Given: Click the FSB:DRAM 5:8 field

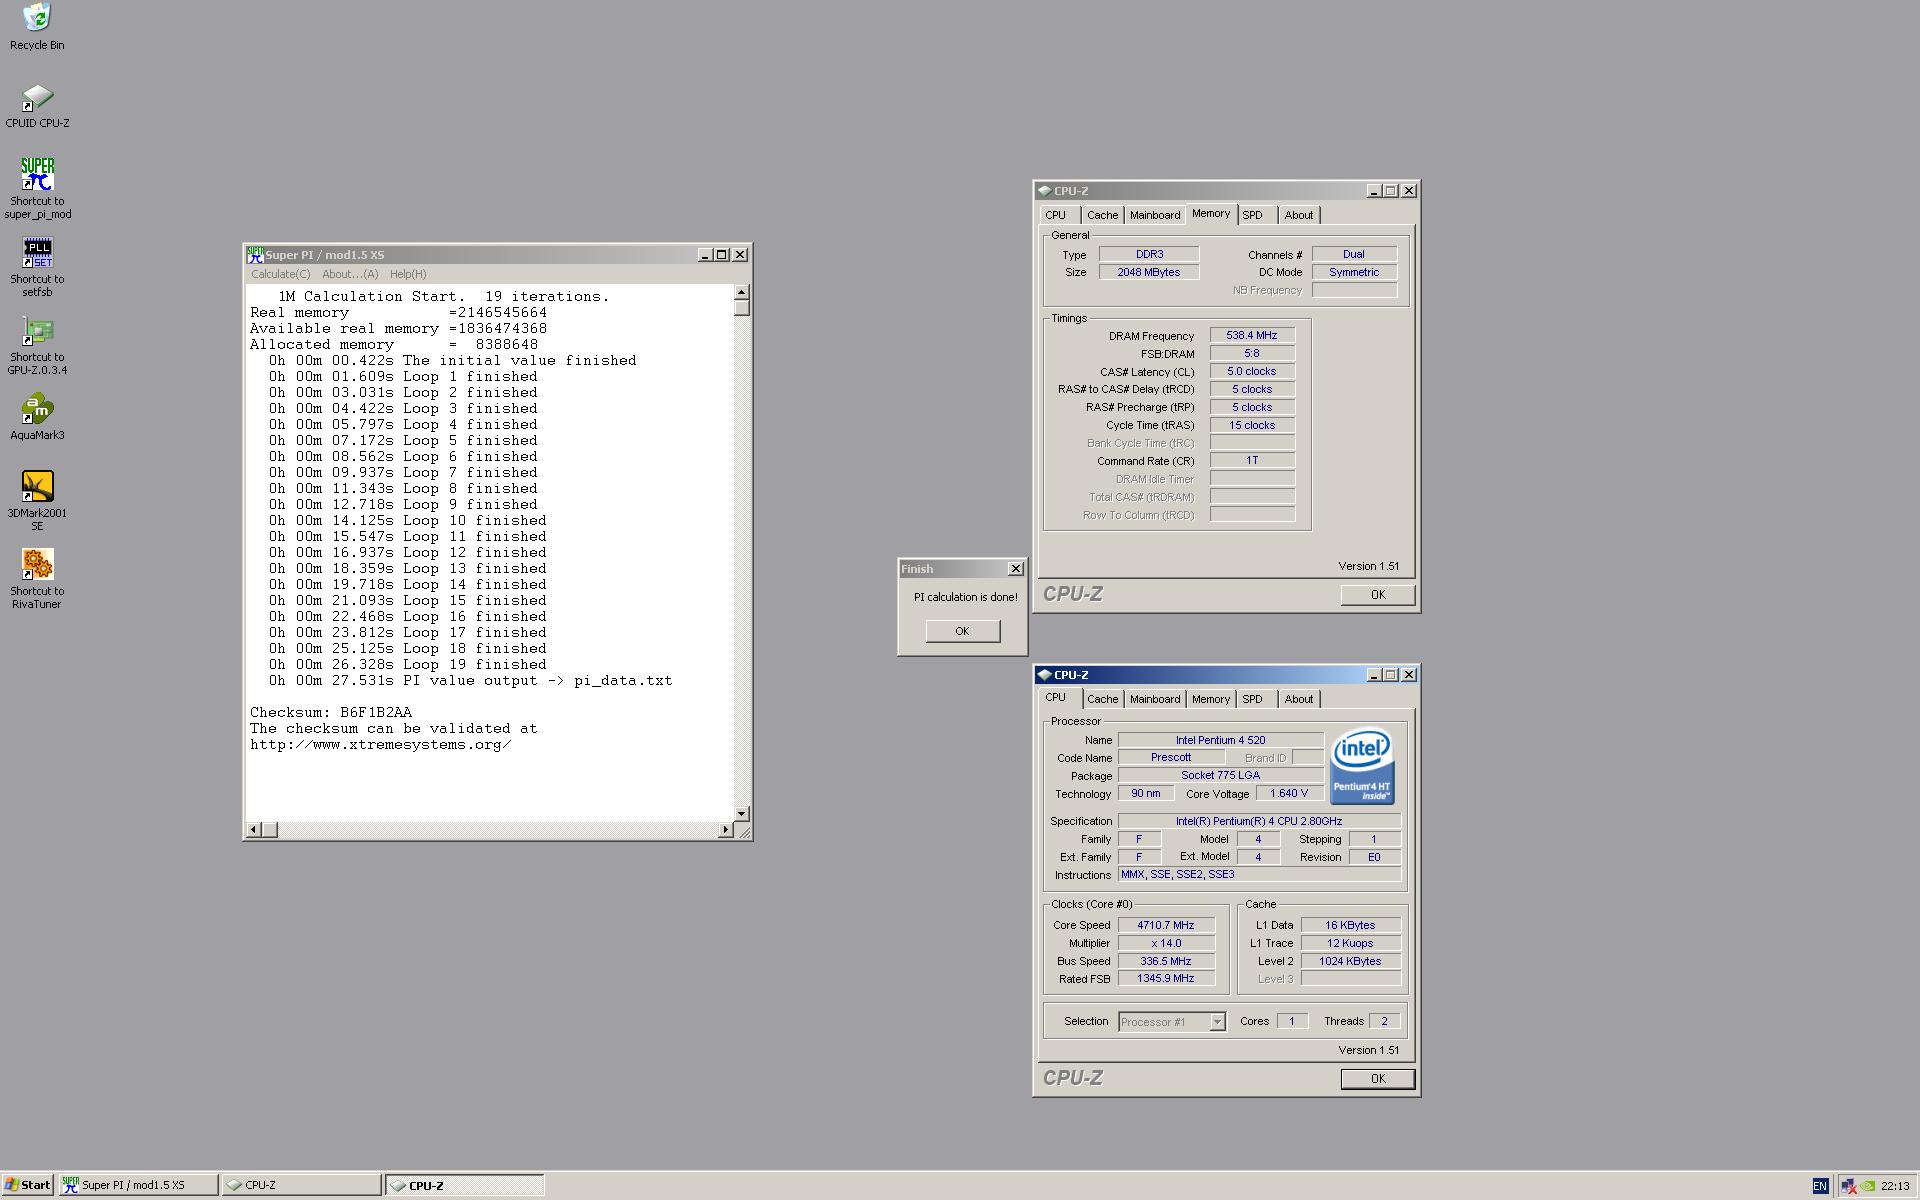Looking at the screenshot, I should (x=1252, y=354).
